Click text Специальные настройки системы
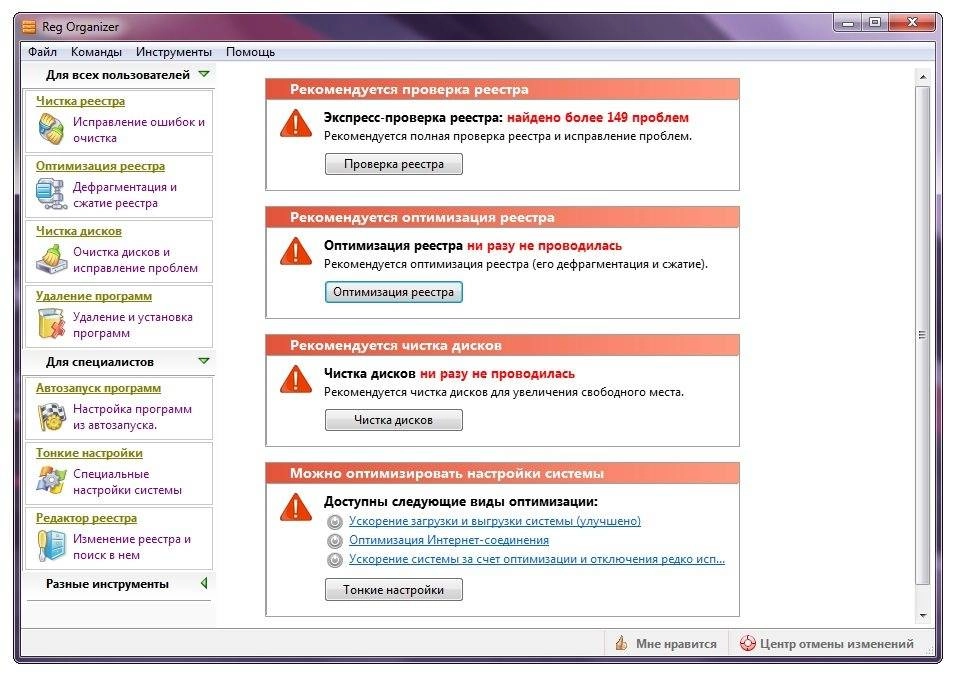960x683 pixels. [x=127, y=482]
